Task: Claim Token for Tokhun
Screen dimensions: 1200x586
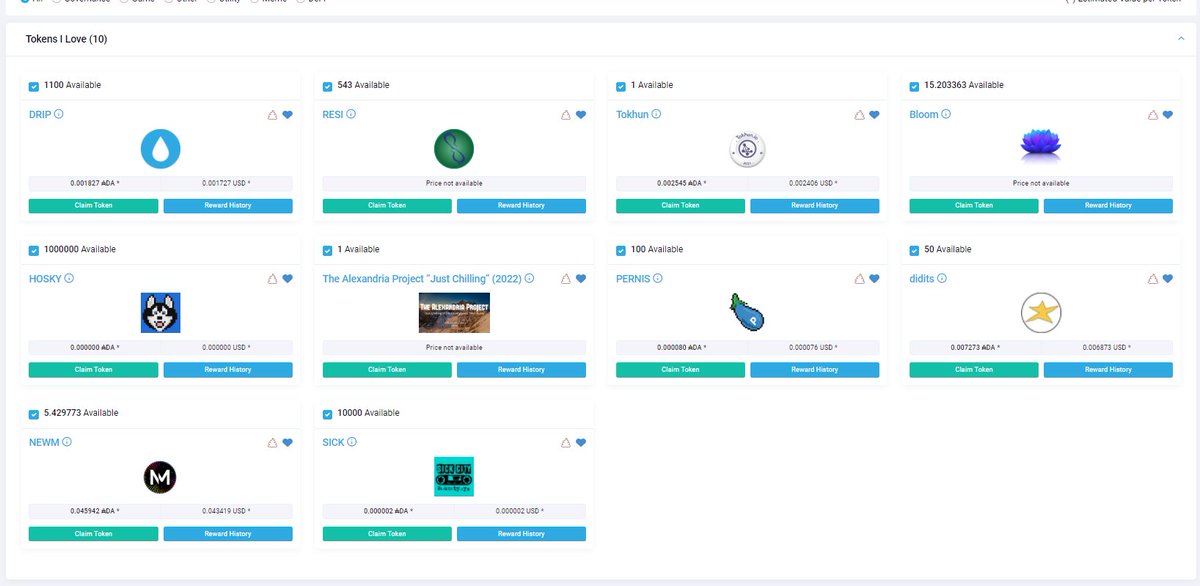Action: point(681,206)
